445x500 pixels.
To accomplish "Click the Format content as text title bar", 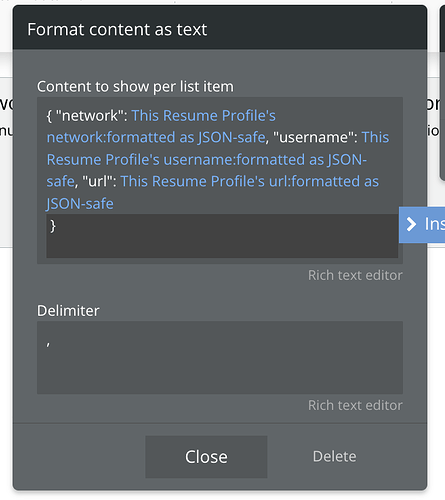I will [x=220, y=29].
